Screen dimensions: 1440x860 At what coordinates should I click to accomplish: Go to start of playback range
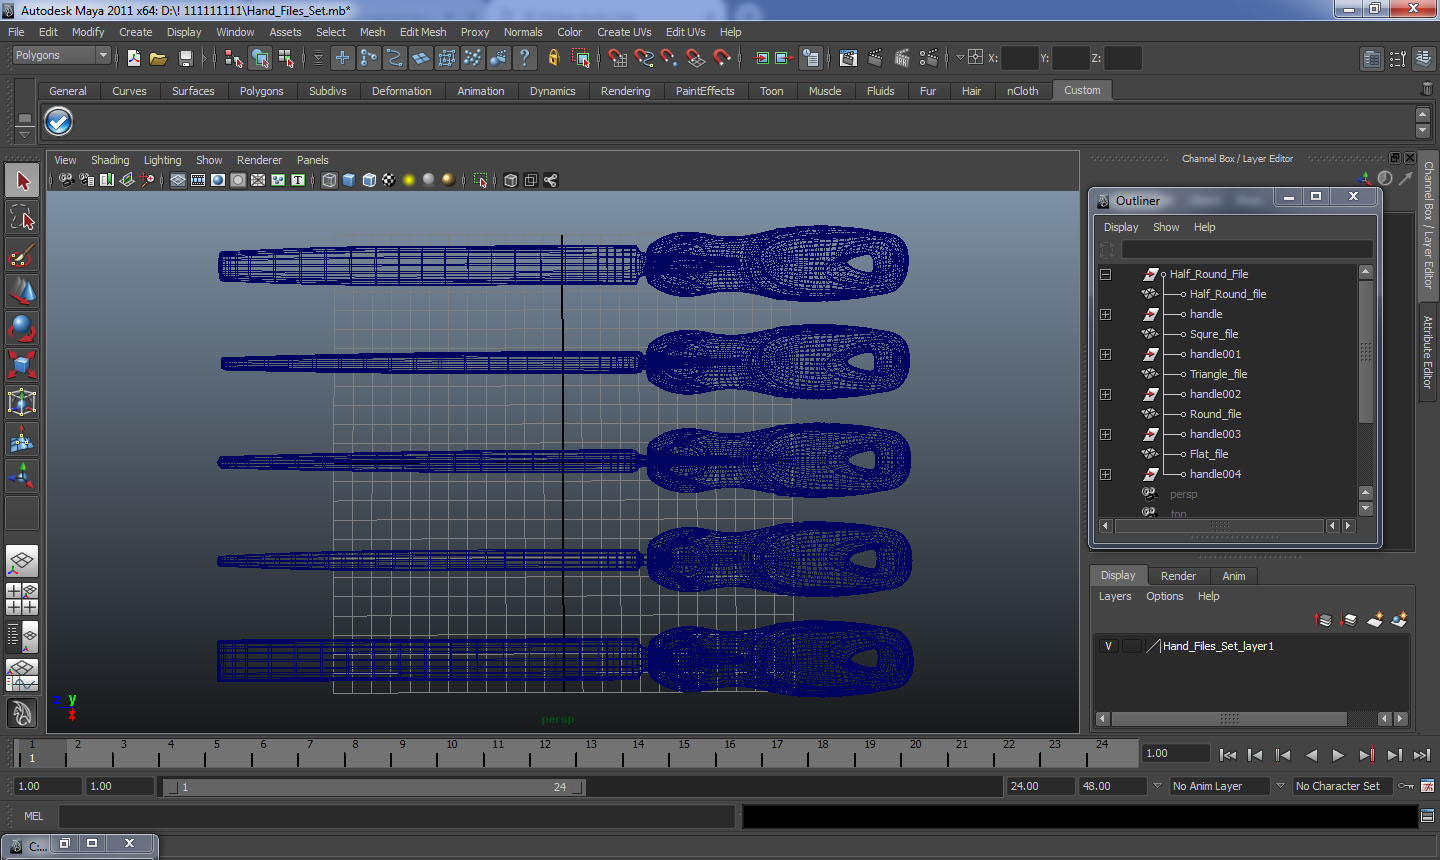1228,755
